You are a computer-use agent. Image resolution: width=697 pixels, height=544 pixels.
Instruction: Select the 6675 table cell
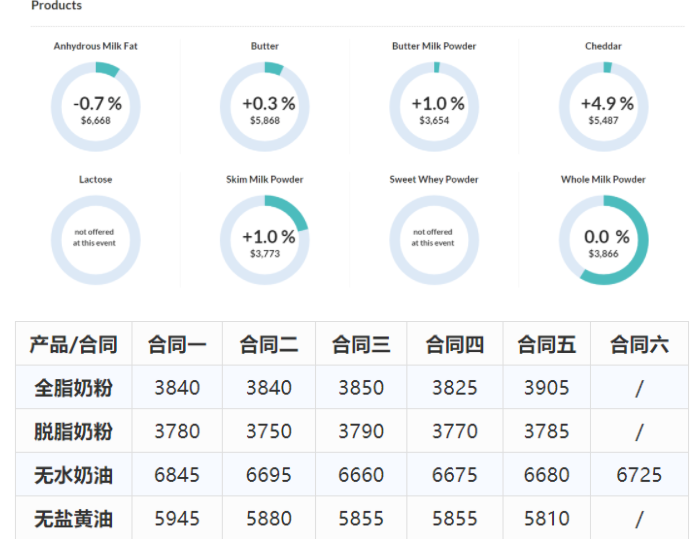pyautogui.click(x=455, y=475)
